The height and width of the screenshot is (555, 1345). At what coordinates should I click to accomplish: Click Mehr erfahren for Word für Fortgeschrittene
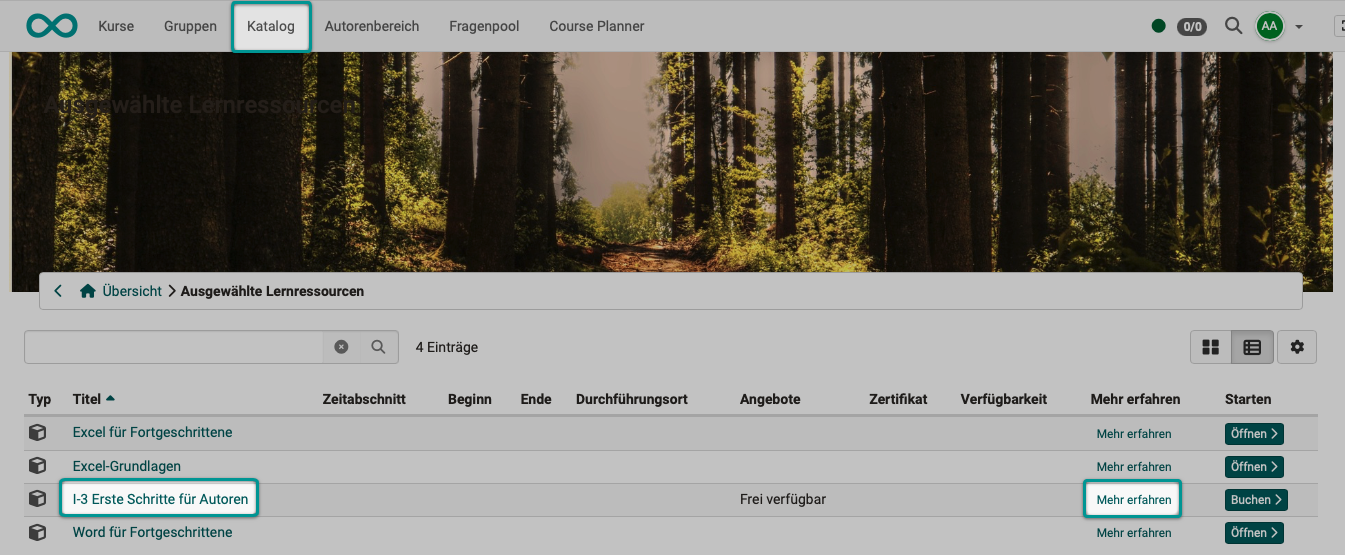[1134, 533]
